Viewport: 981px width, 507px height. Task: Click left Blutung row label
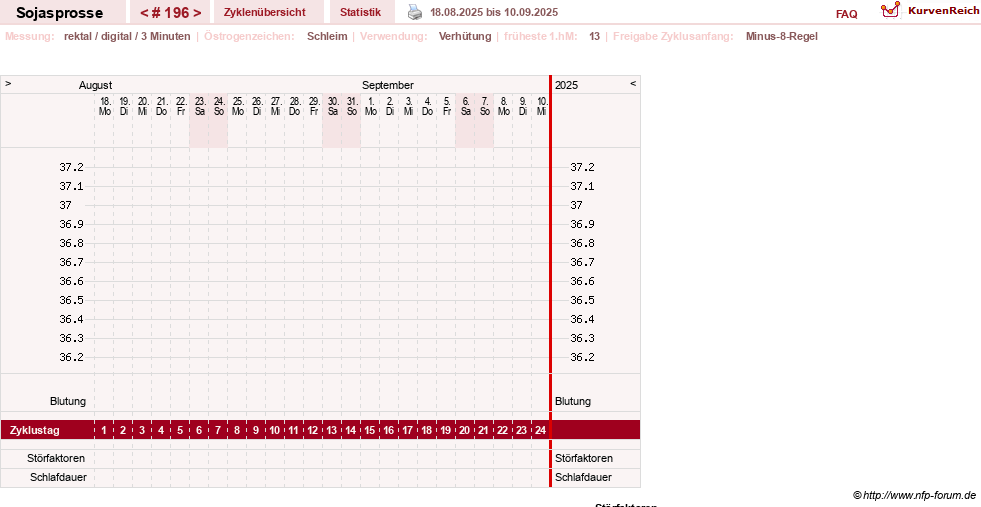pyautogui.click(x=68, y=401)
